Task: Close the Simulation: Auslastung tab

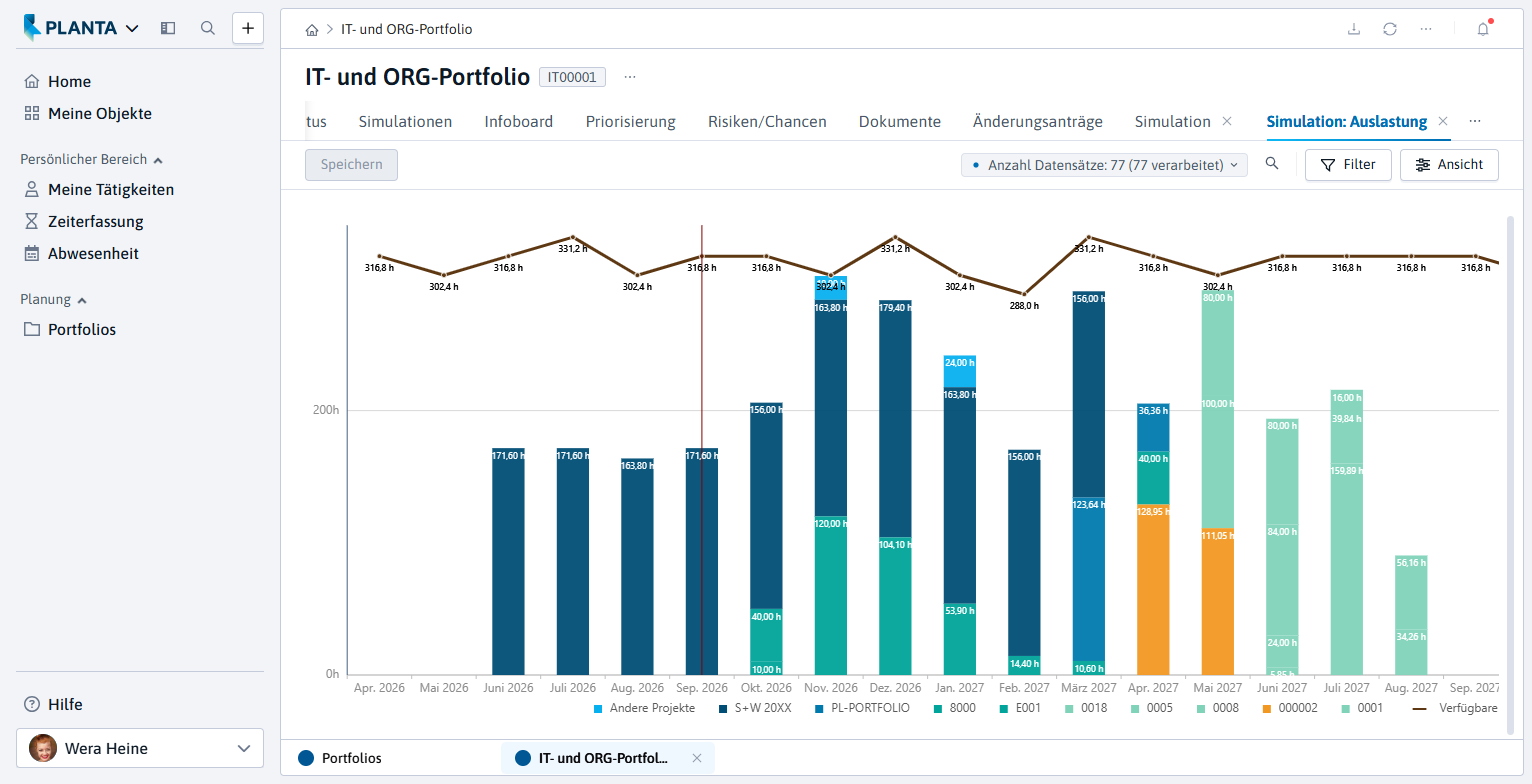Action: (1443, 121)
